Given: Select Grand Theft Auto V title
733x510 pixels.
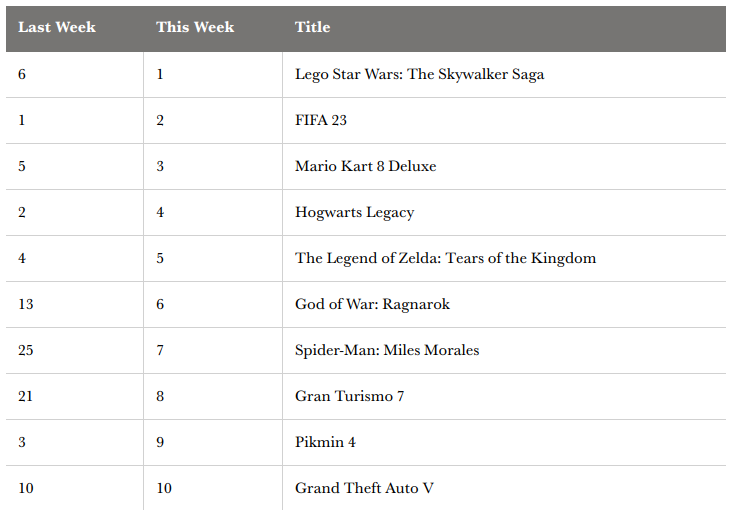Looking at the screenshot, I should [364, 488].
